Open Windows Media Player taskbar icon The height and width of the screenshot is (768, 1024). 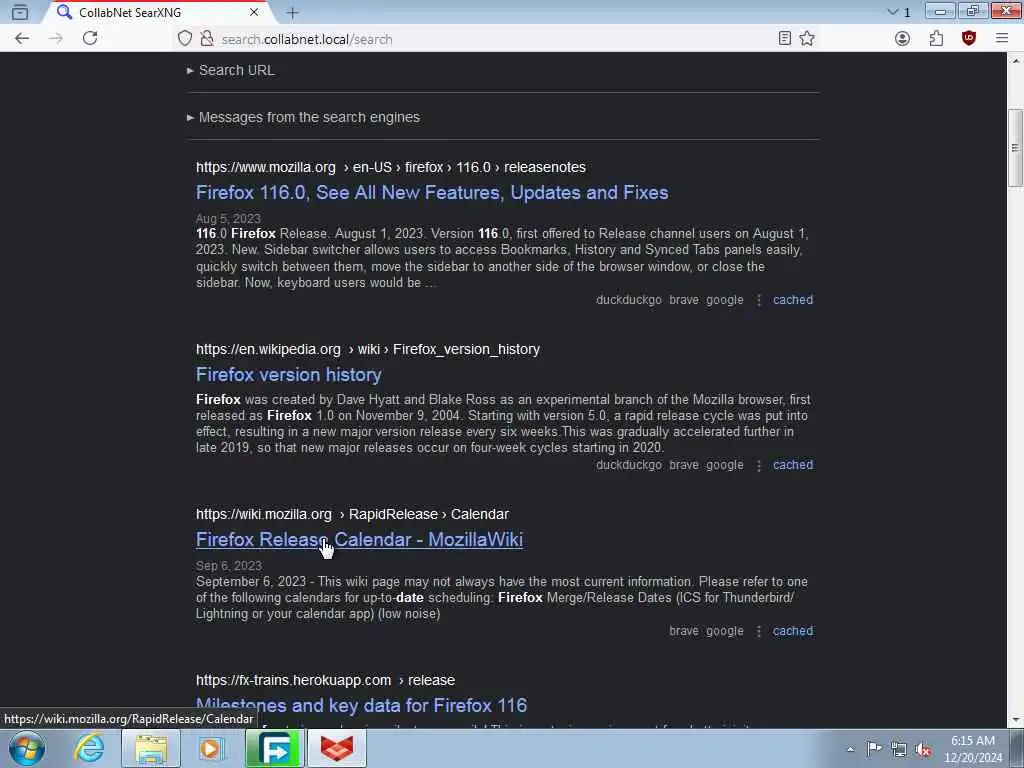click(211, 748)
